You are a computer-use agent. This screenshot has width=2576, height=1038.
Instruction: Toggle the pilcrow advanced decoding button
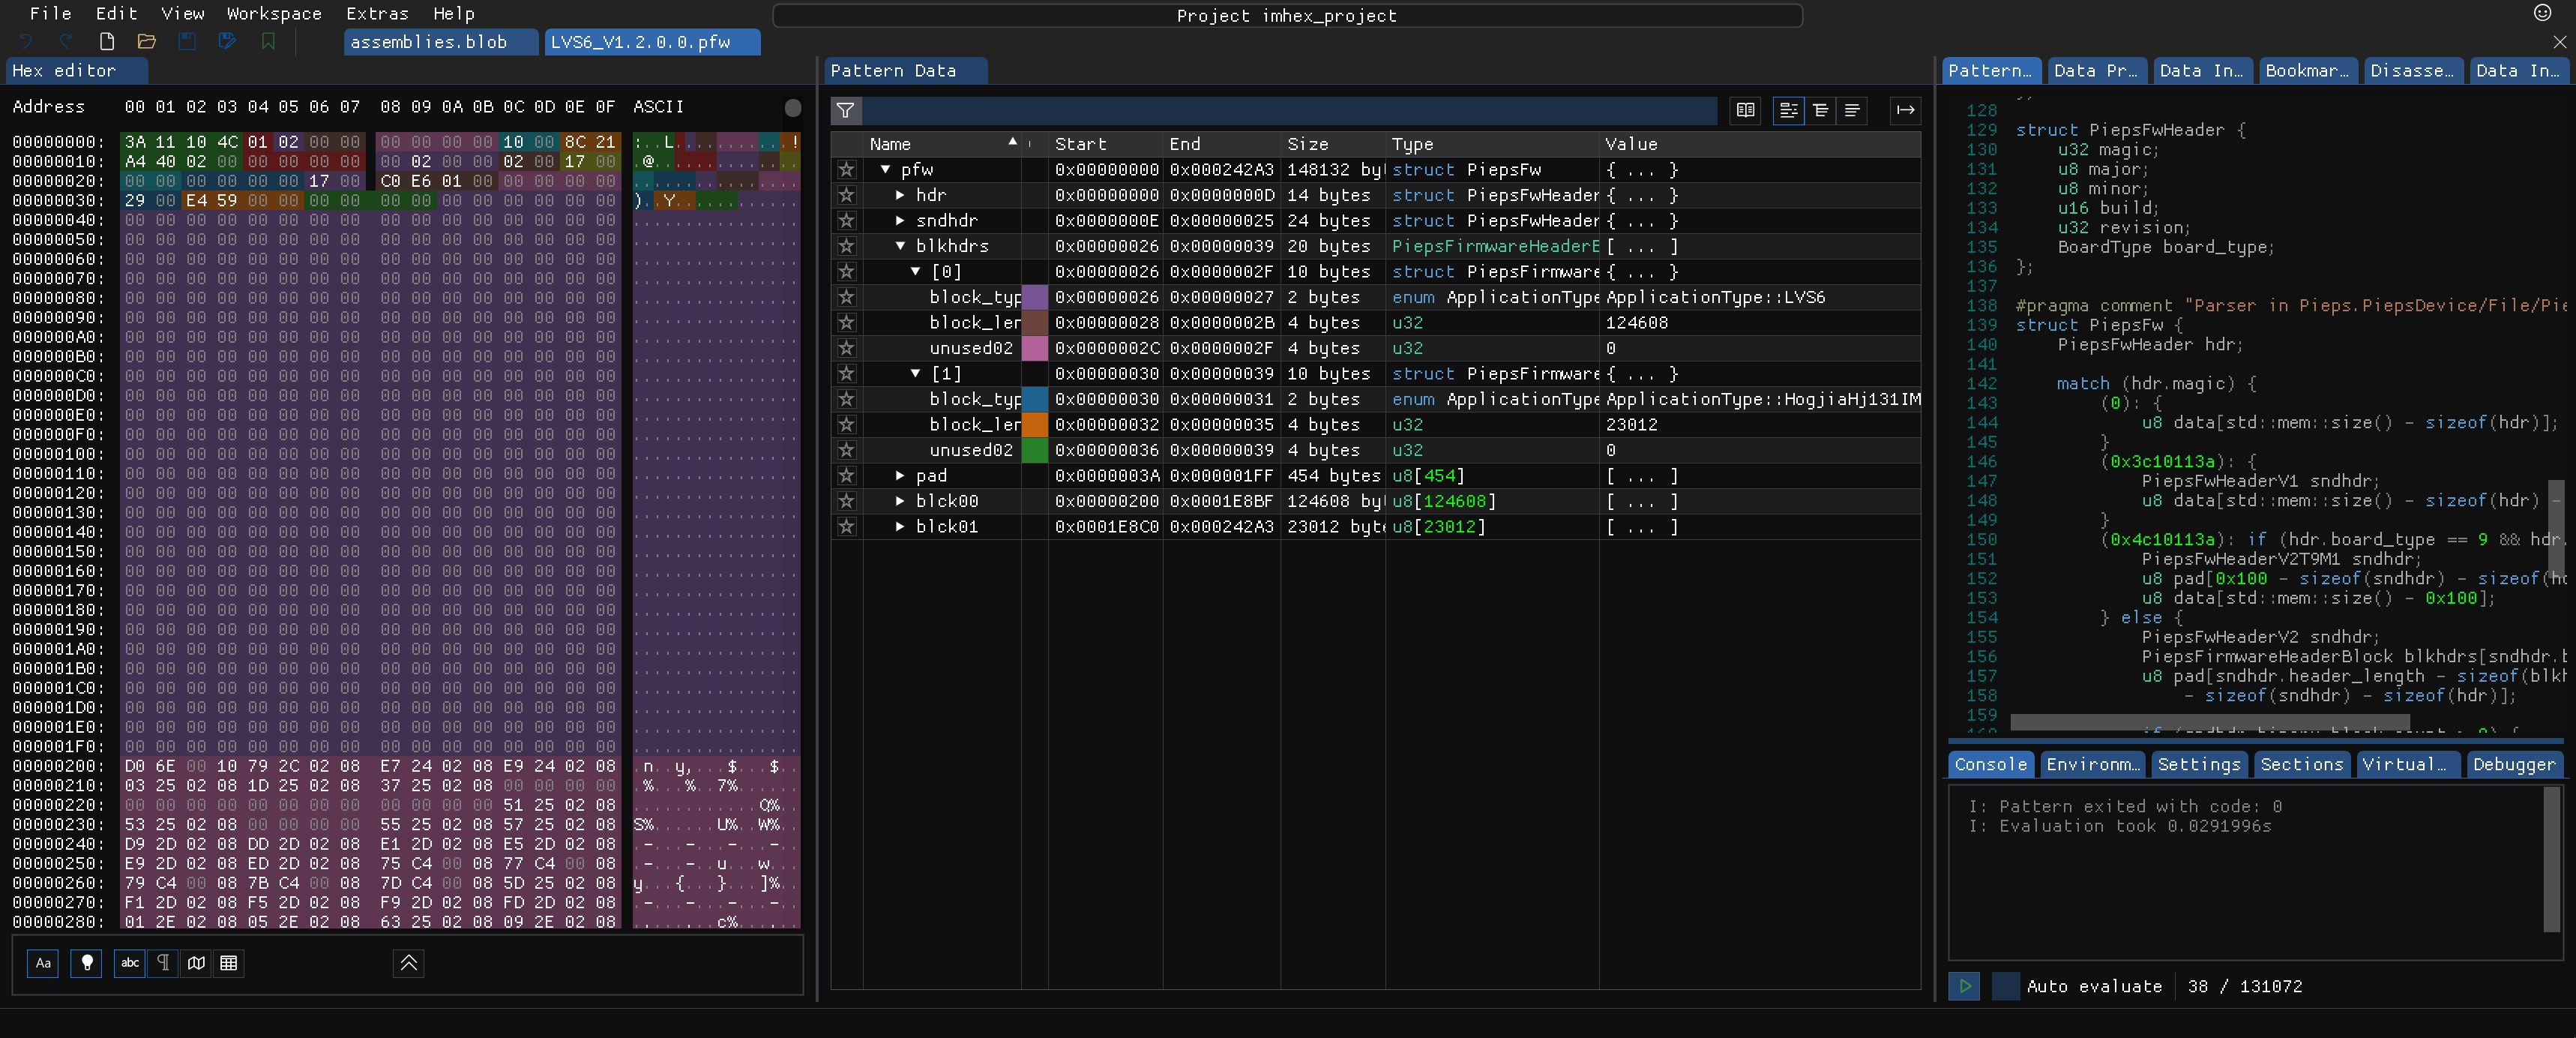click(163, 963)
